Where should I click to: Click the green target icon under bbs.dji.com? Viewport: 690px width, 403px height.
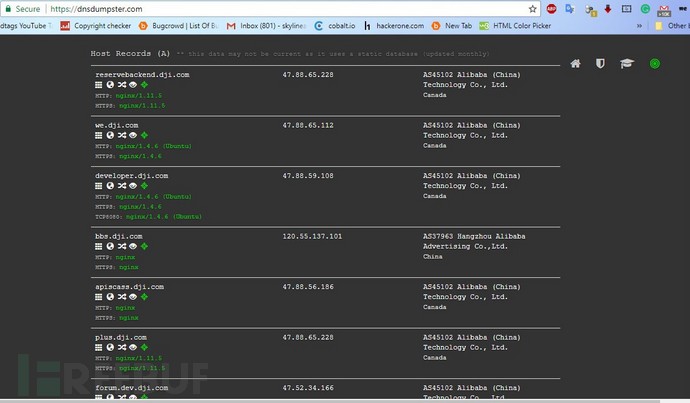[x=144, y=246]
